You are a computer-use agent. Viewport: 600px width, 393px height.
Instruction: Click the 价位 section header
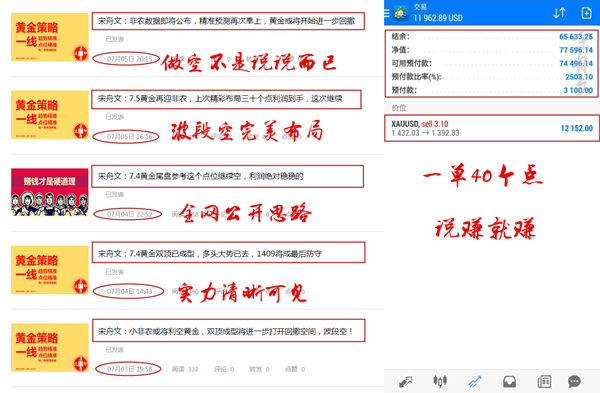tap(399, 108)
